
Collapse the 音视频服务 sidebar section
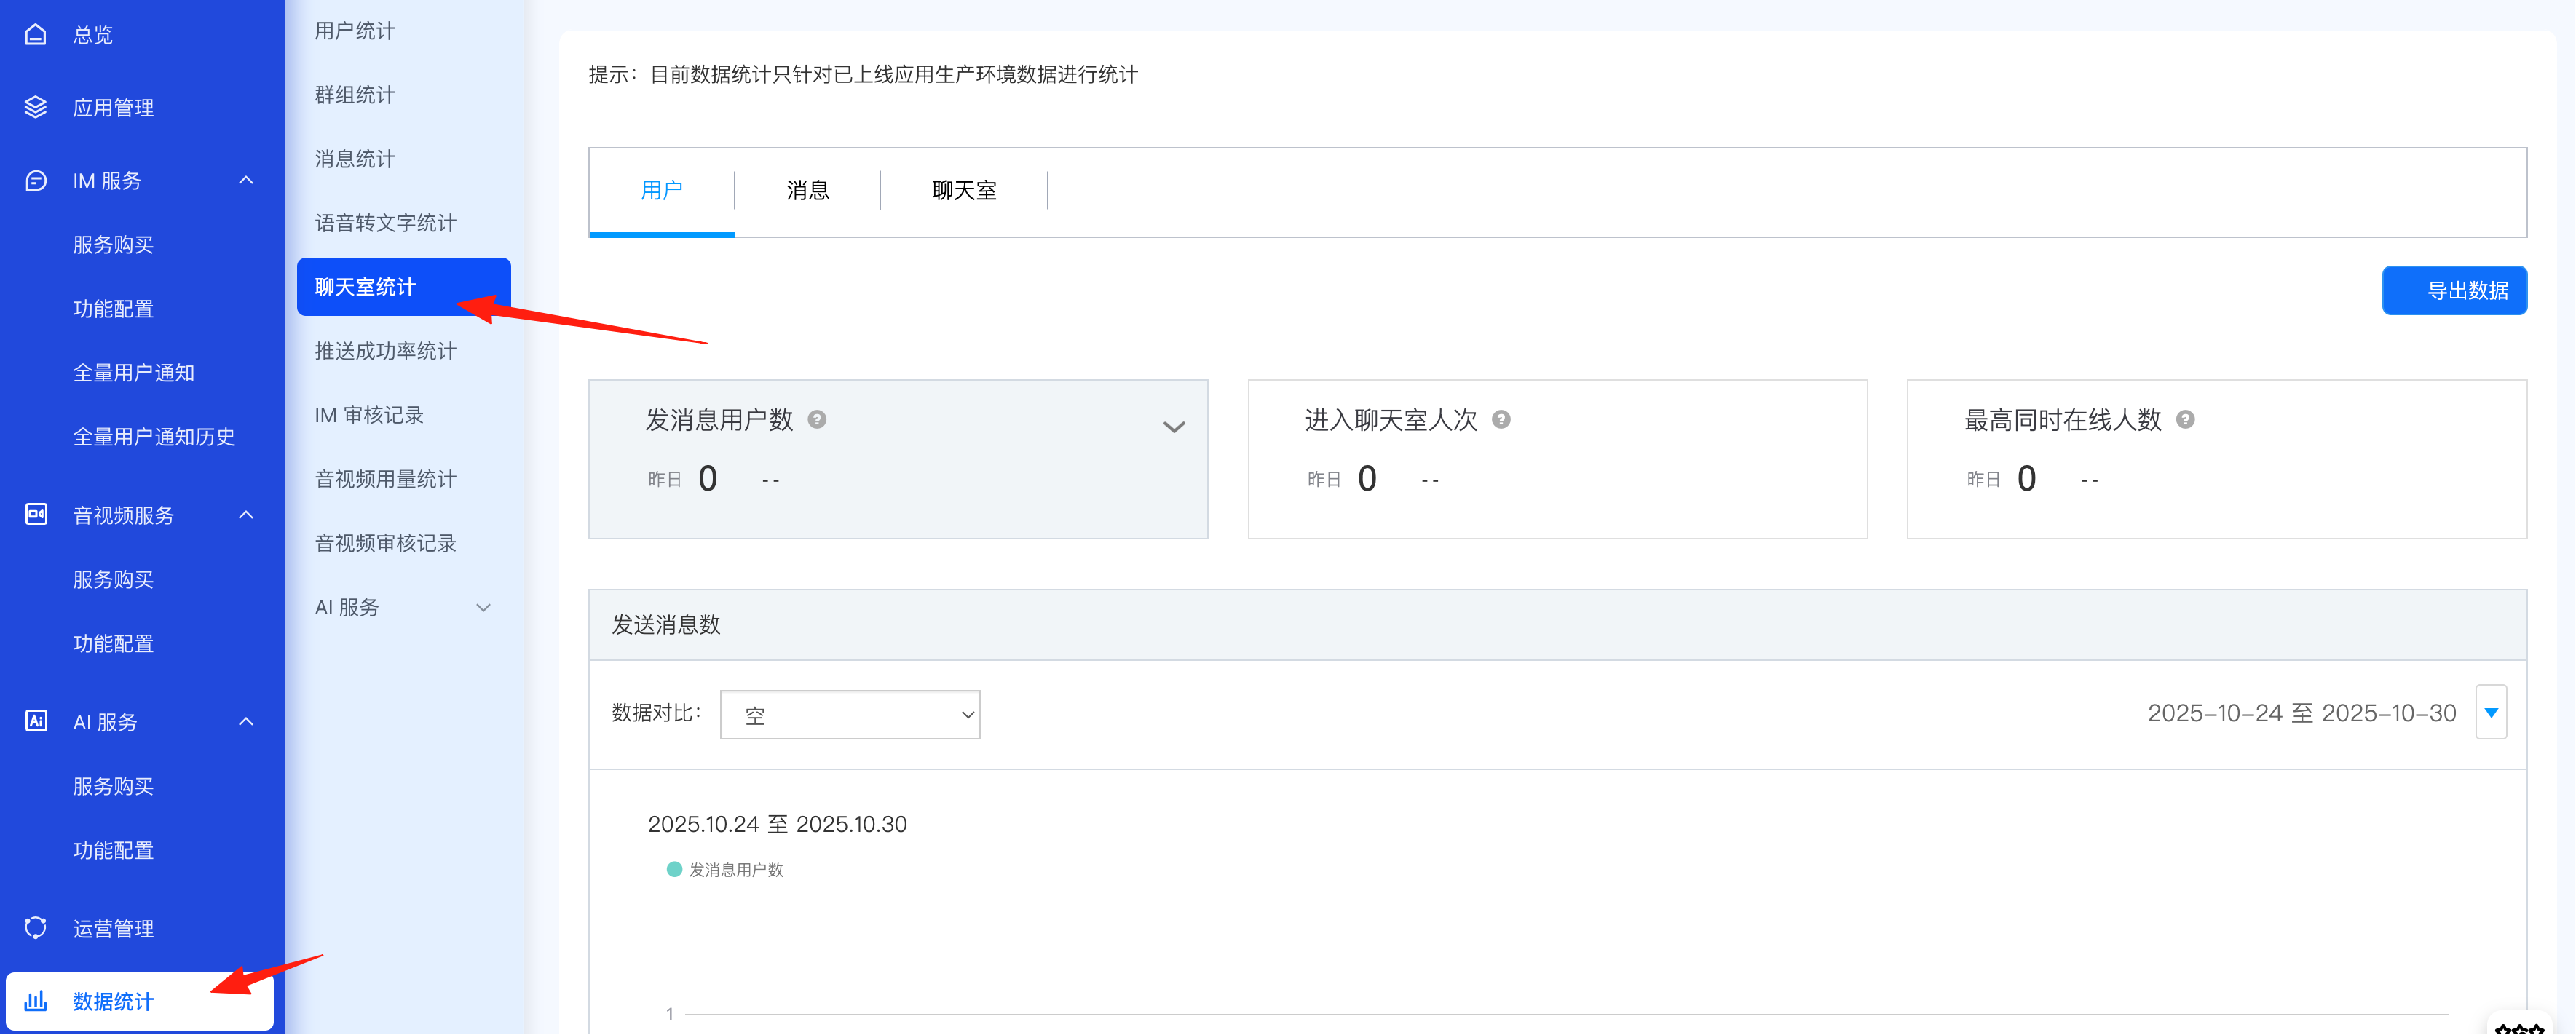pyautogui.click(x=246, y=515)
